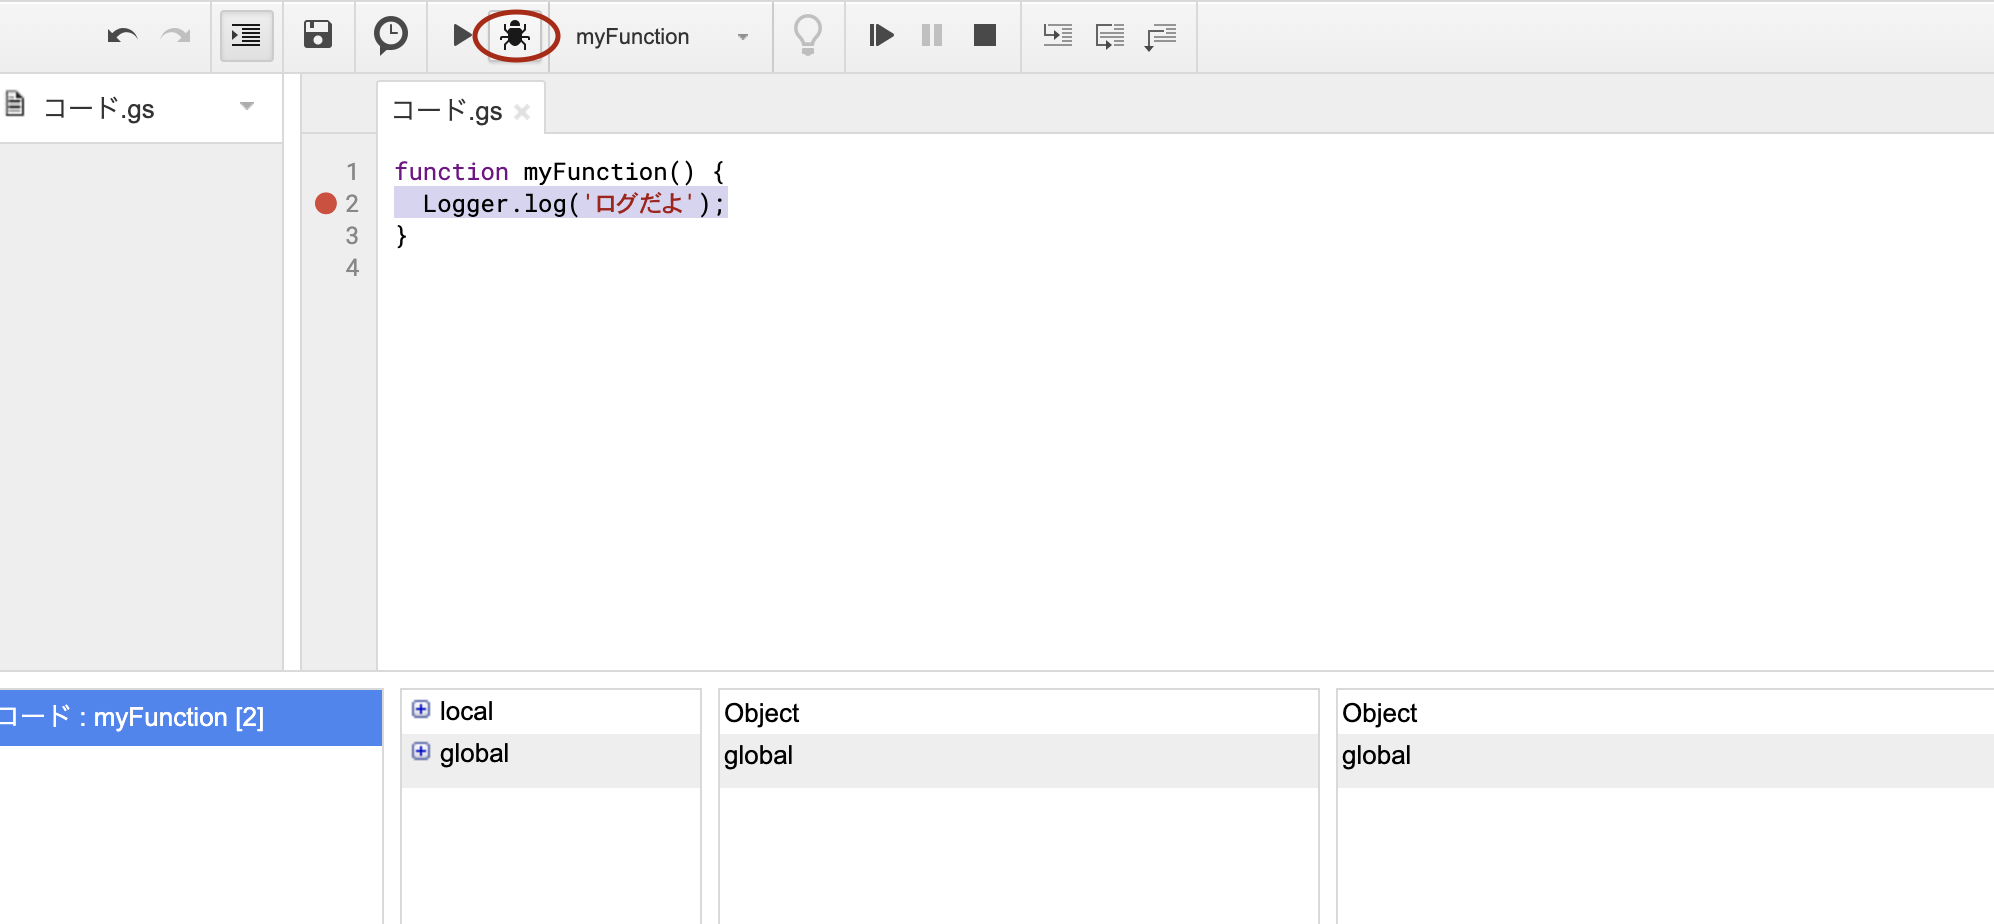Undo the last edit

point(122,36)
